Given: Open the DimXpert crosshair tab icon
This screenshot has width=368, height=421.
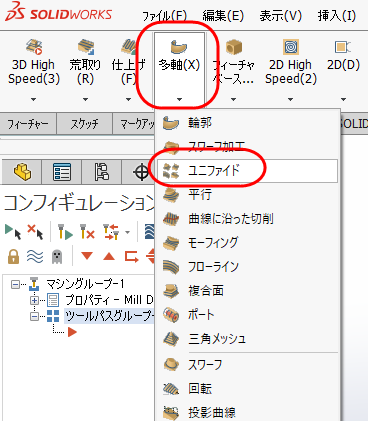Looking at the screenshot, I should click(141, 172).
